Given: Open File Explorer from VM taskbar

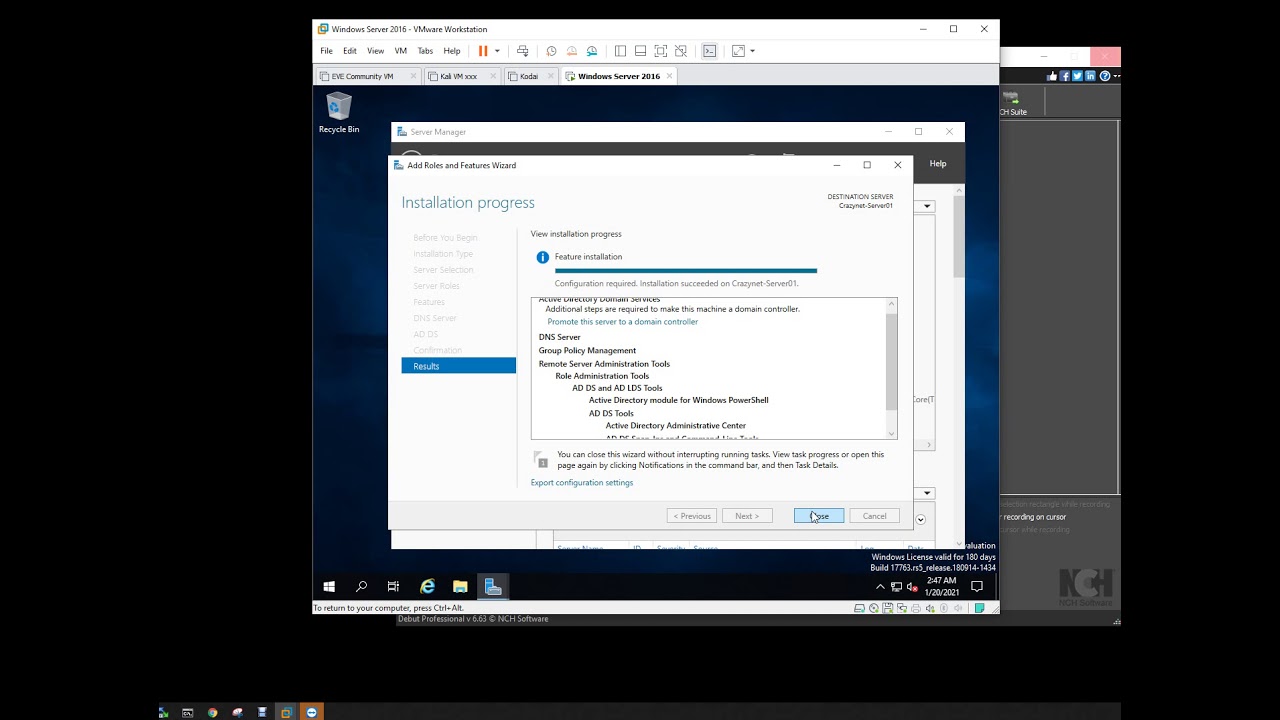Looking at the screenshot, I should (460, 586).
